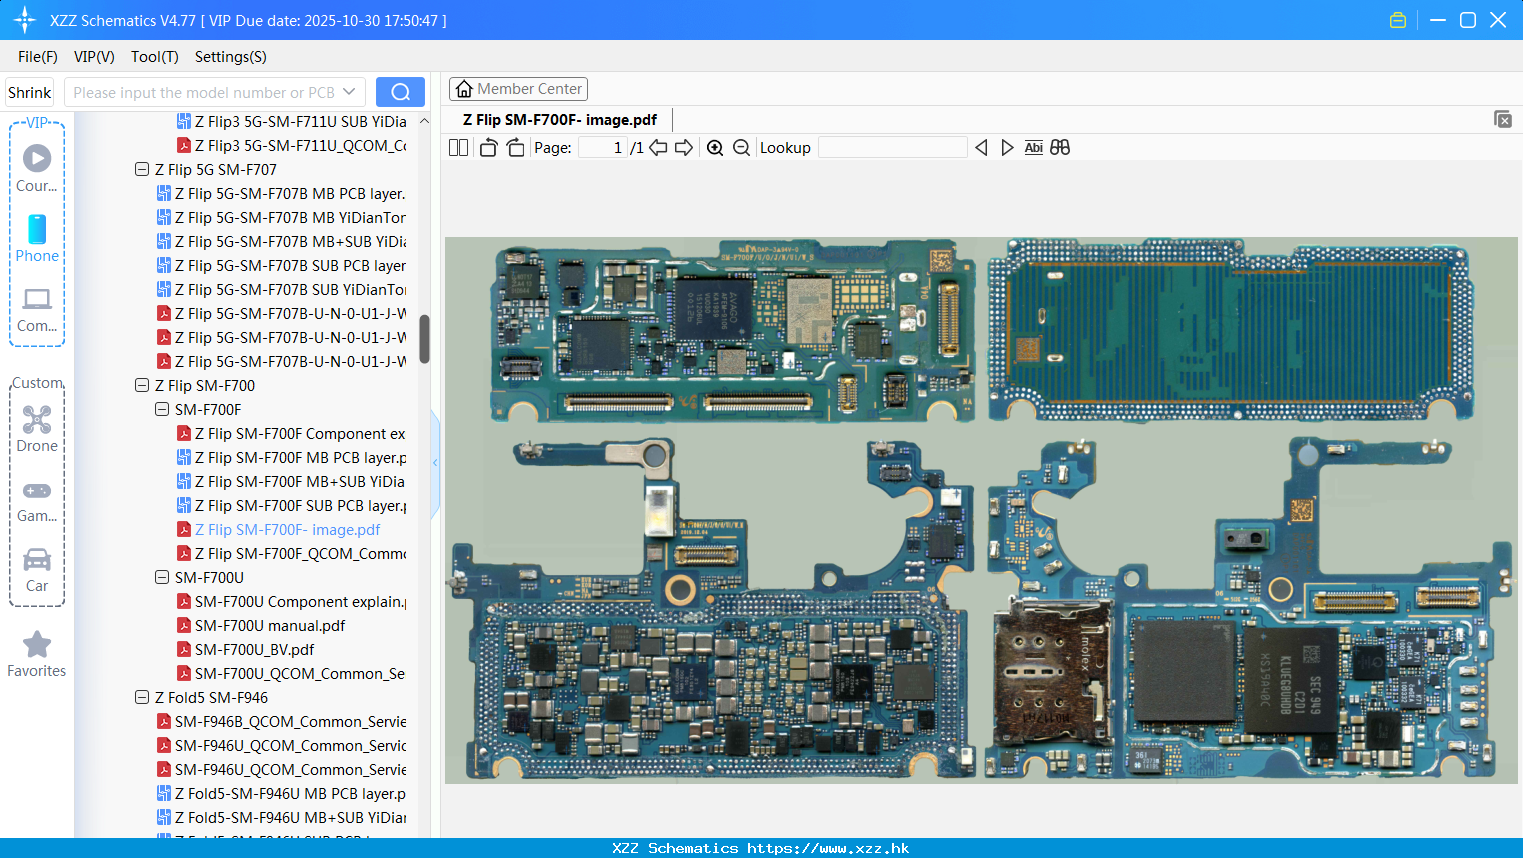This screenshot has width=1523, height=858.
Task: Open the Courses sidebar section
Action: [x=37, y=169]
